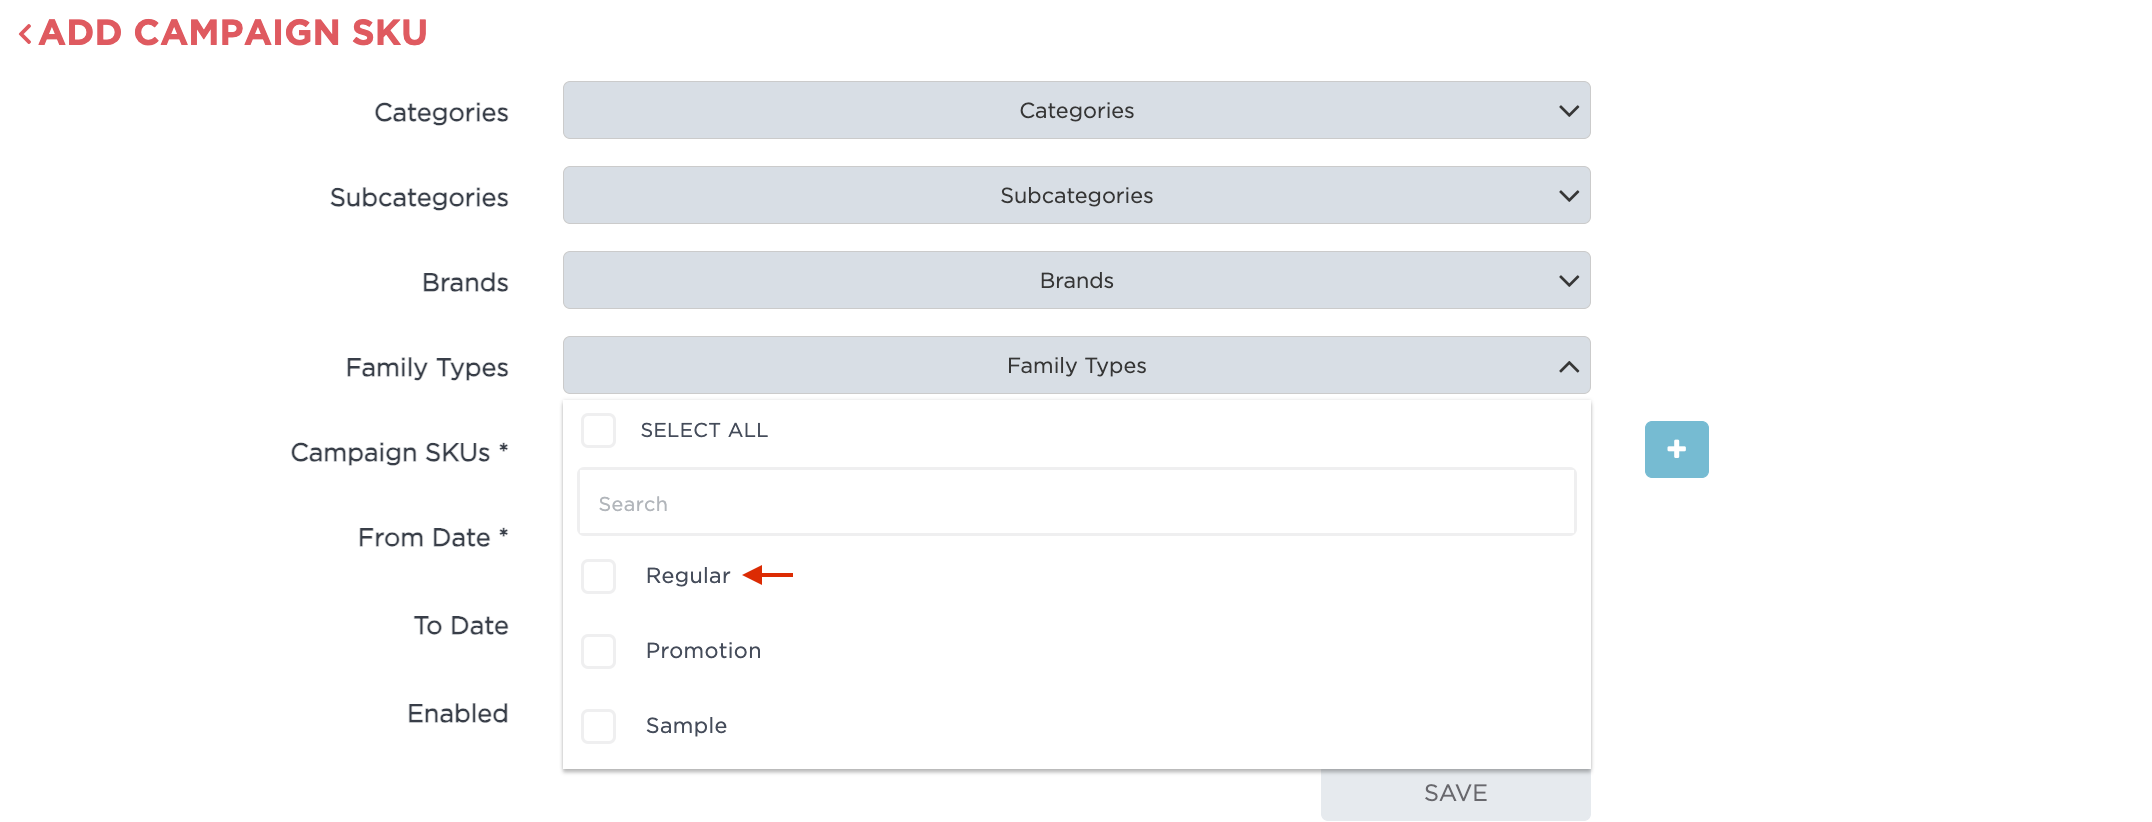Check the Promotion checkbox
The height and width of the screenshot is (822, 2152).
coord(599,651)
